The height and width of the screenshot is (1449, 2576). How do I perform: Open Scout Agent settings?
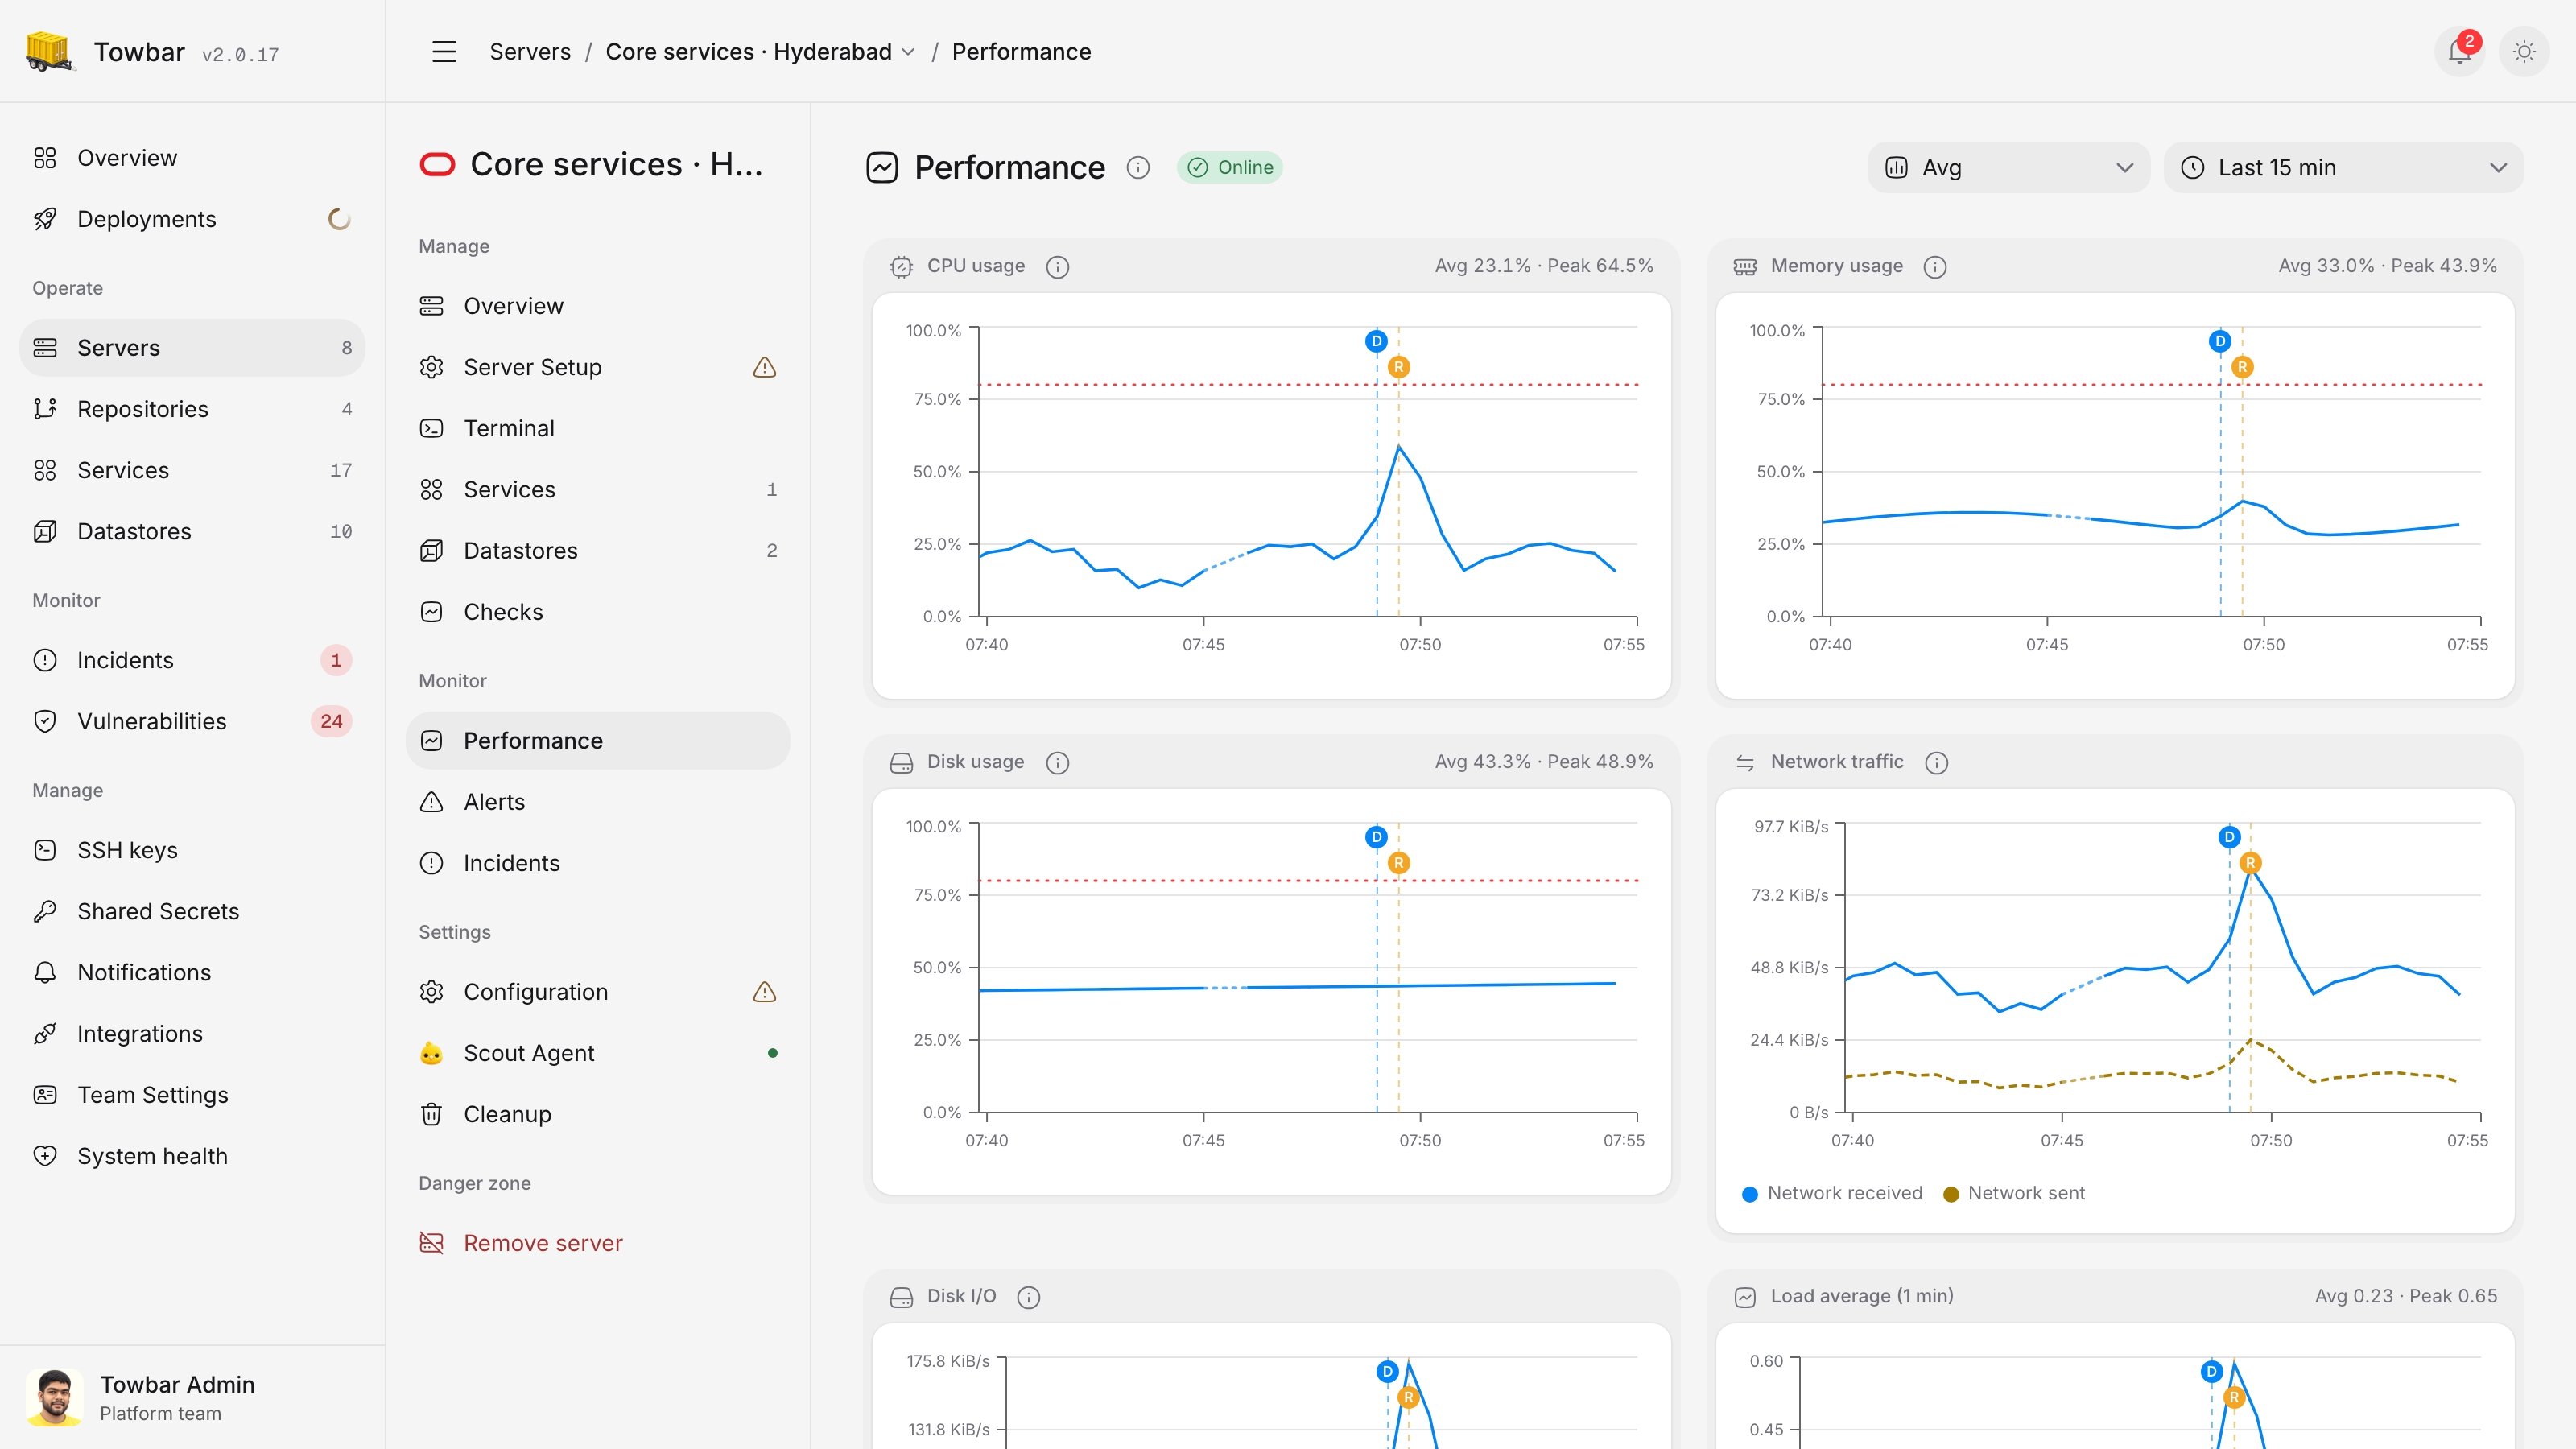(x=598, y=1053)
